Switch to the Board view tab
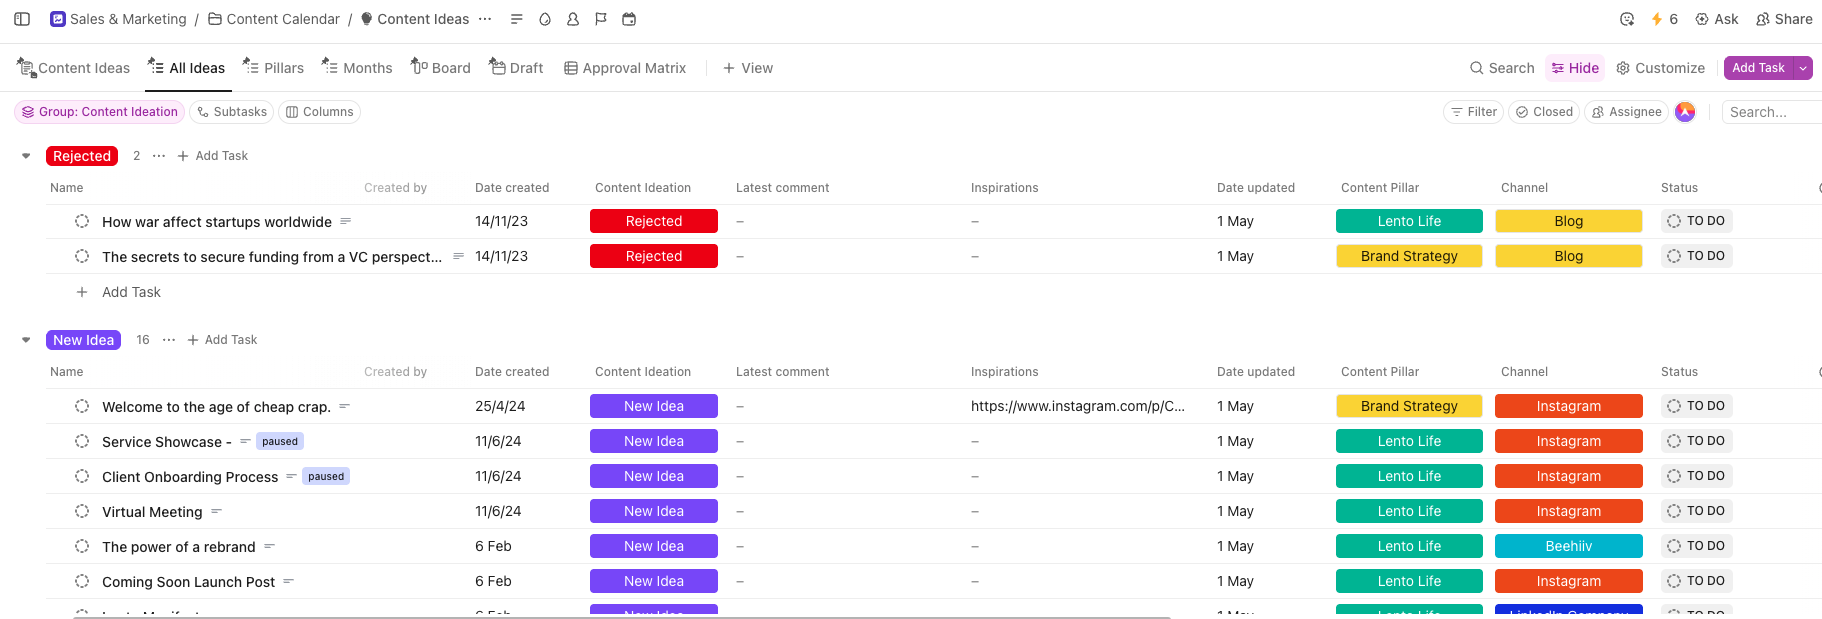The image size is (1822, 619). [x=440, y=68]
